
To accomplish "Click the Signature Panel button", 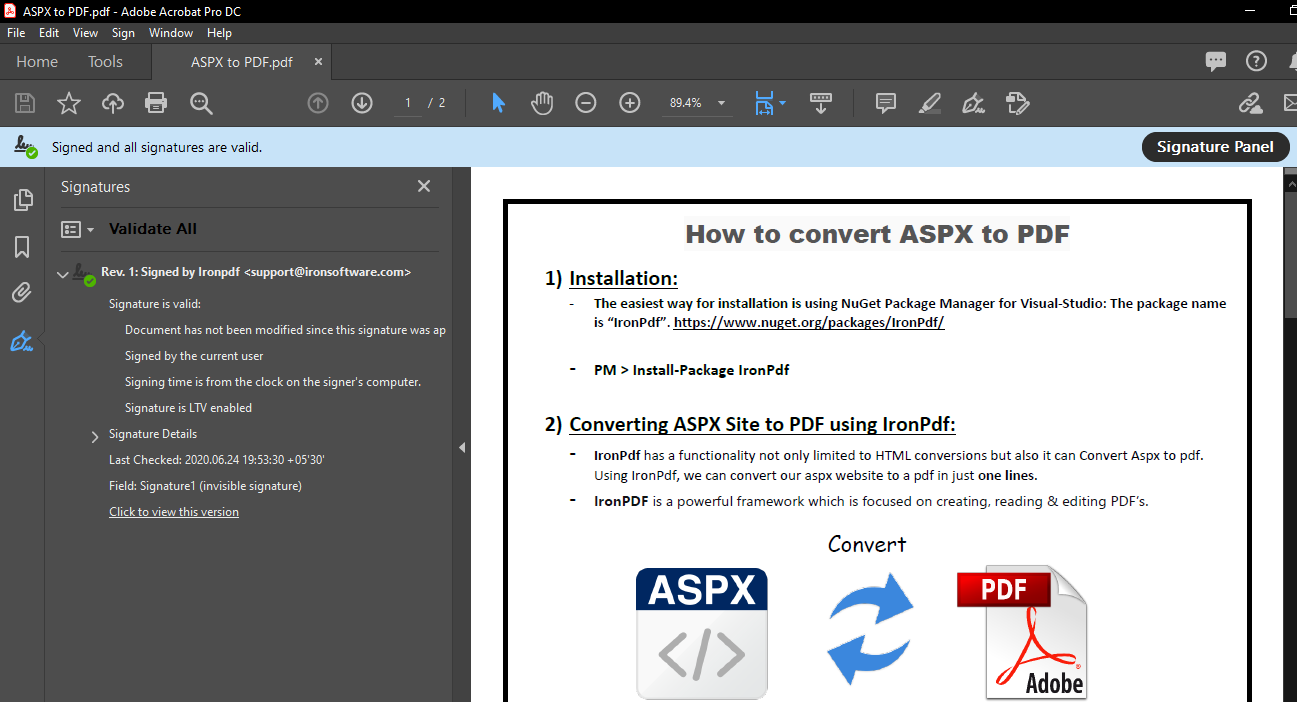I will point(1215,147).
